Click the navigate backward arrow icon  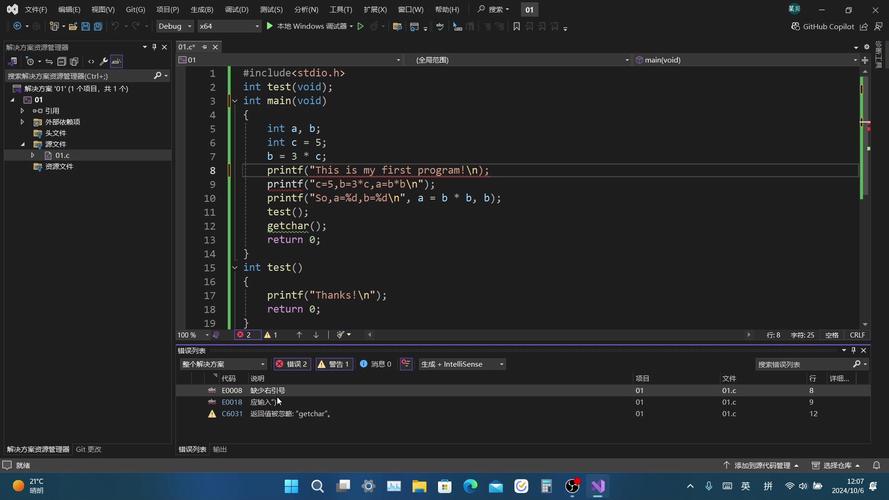click(17, 26)
